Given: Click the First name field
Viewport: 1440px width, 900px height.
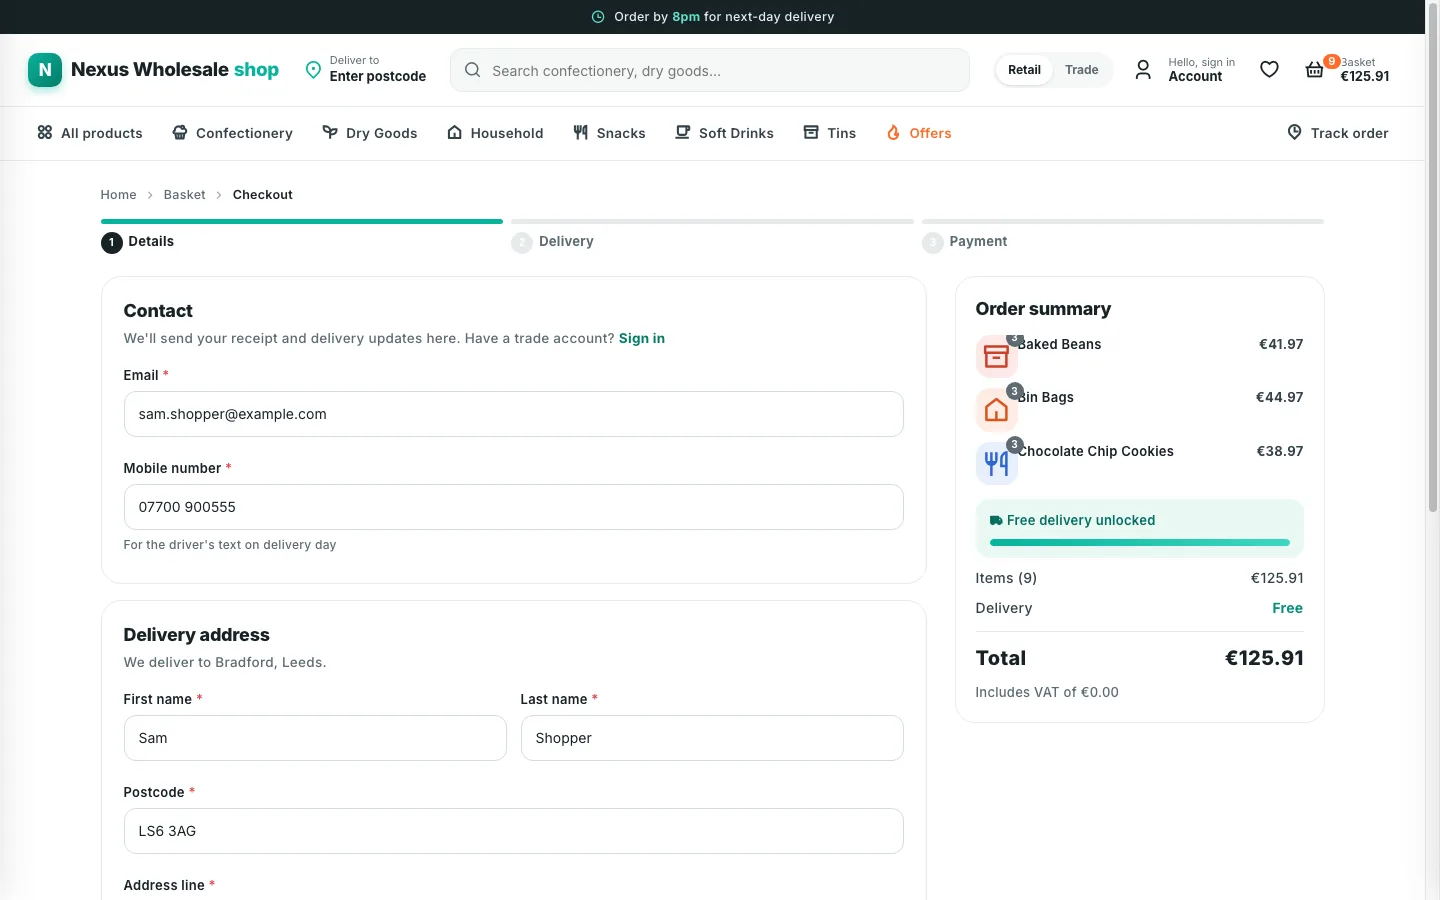Looking at the screenshot, I should (x=315, y=738).
